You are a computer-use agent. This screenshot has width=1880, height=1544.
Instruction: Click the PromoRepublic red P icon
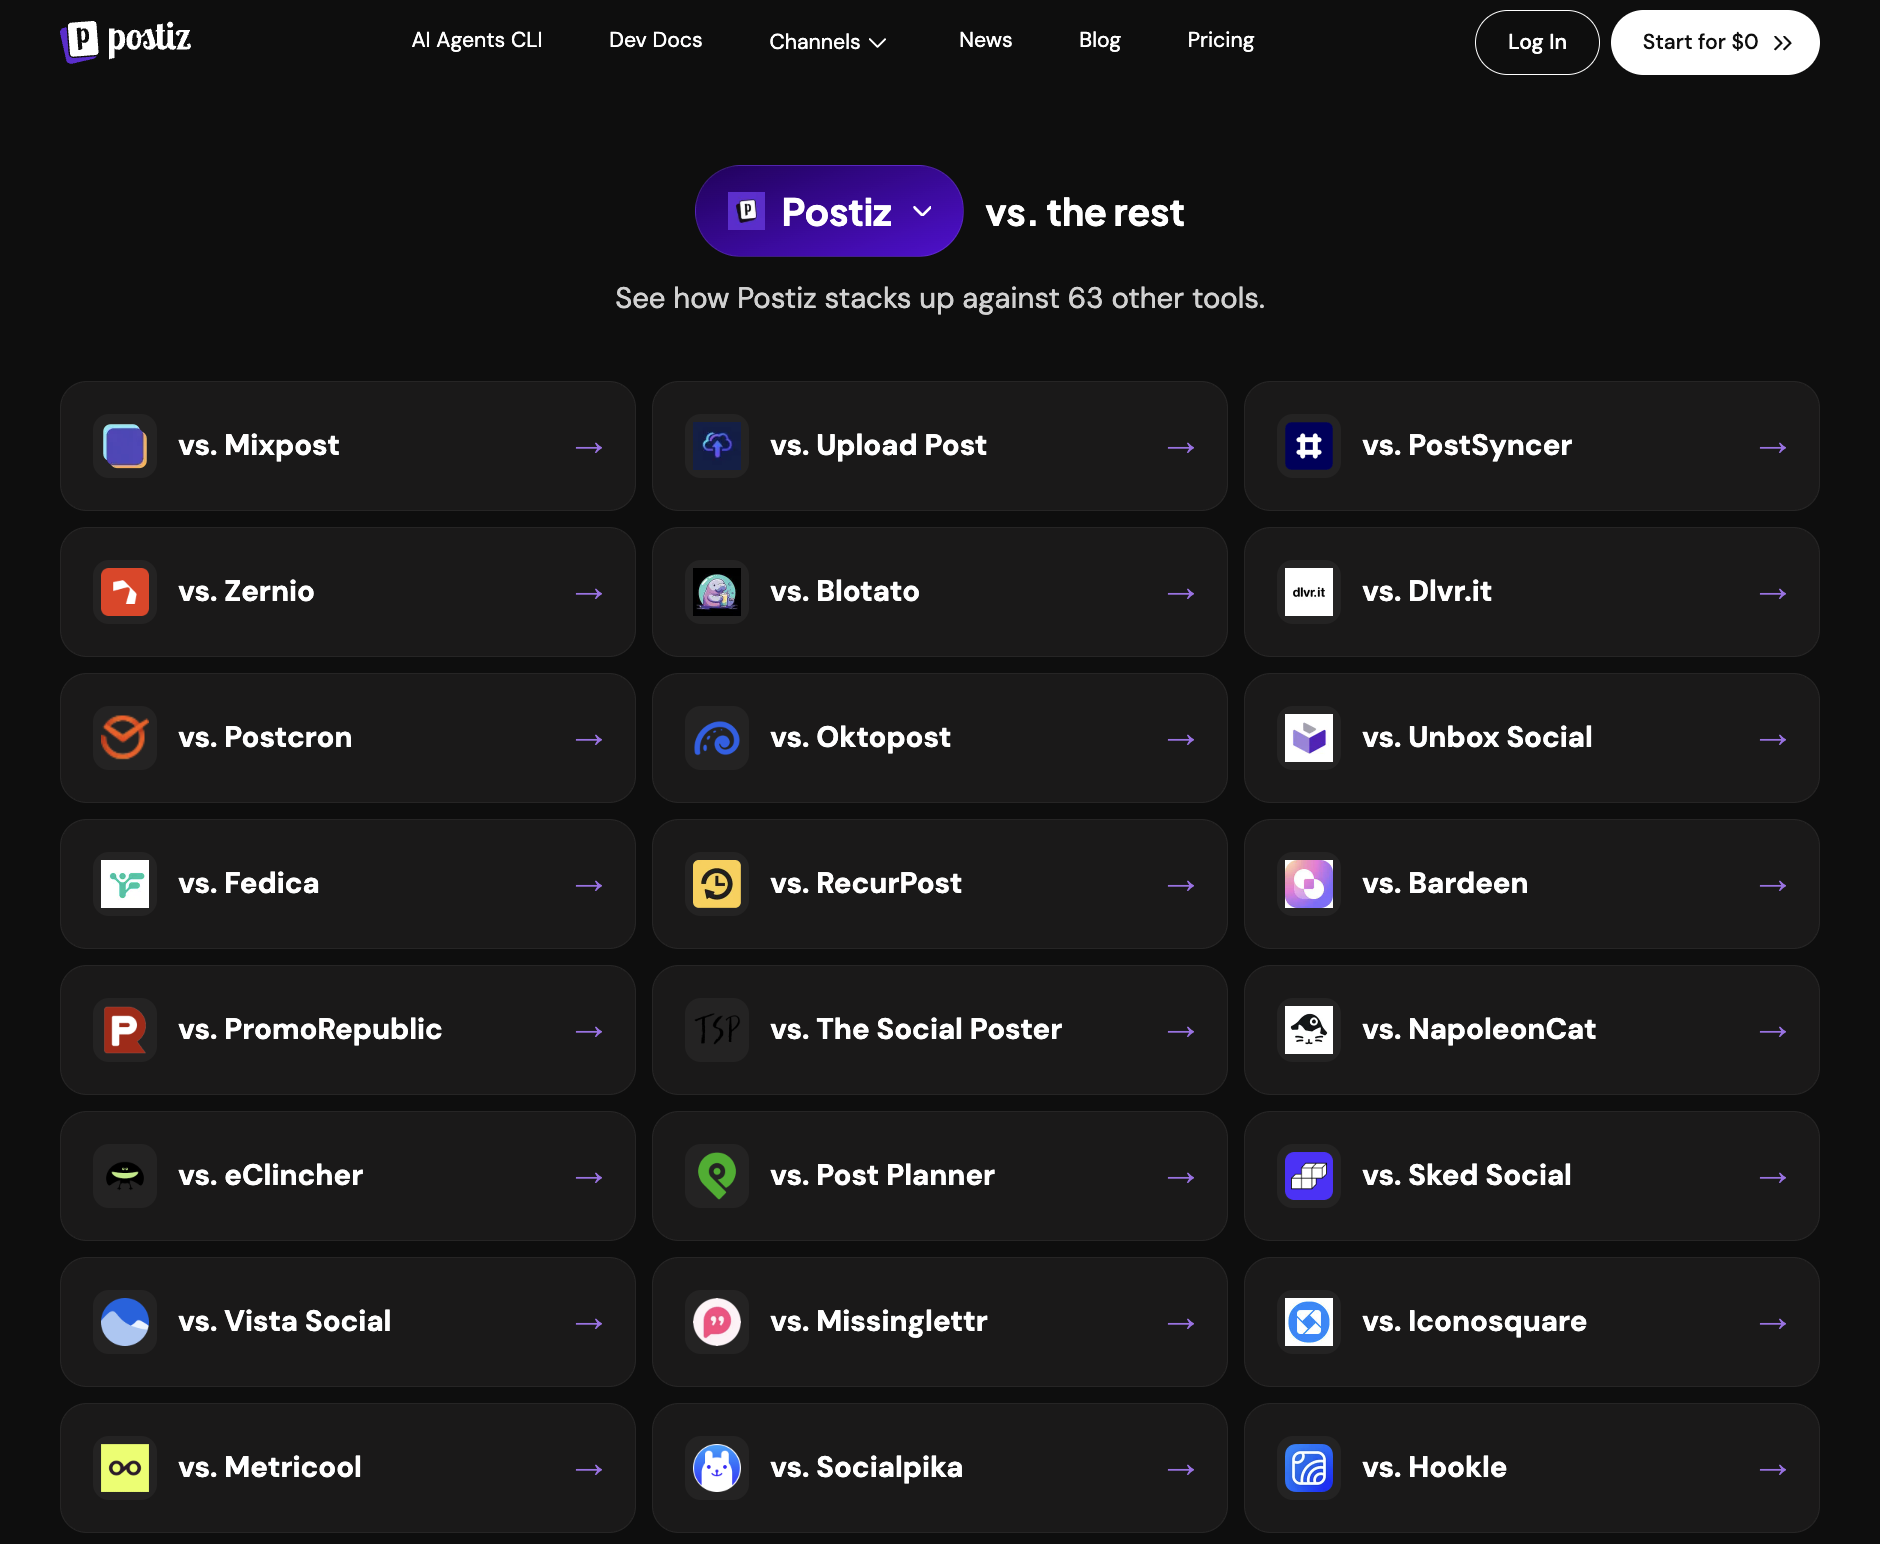[x=125, y=1030]
